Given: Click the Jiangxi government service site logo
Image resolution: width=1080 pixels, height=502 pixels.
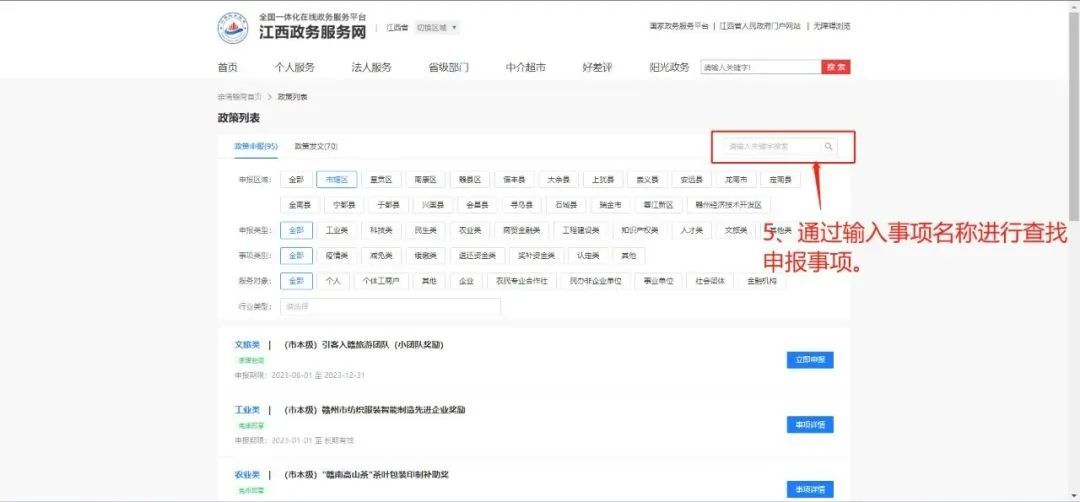Looking at the screenshot, I should pyautogui.click(x=233, y=28).
